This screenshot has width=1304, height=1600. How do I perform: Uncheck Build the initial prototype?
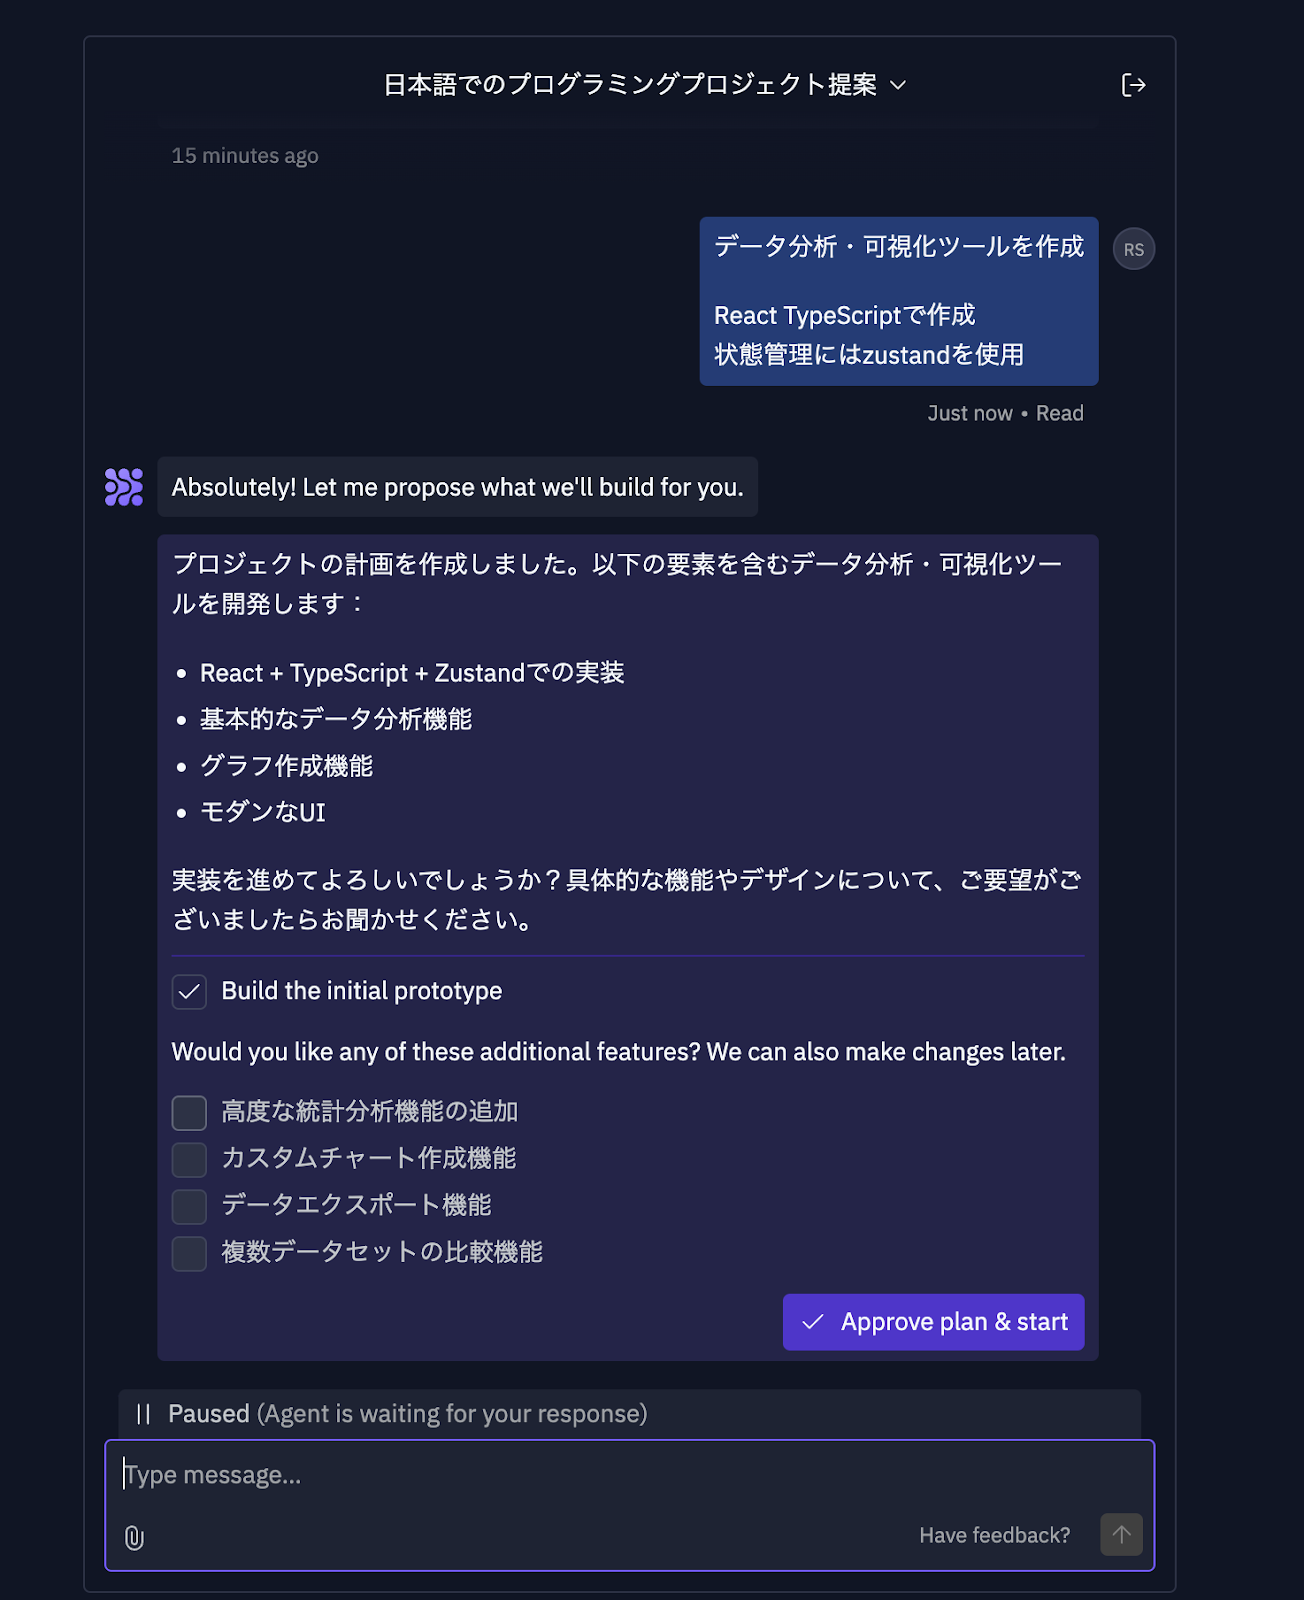189,992
